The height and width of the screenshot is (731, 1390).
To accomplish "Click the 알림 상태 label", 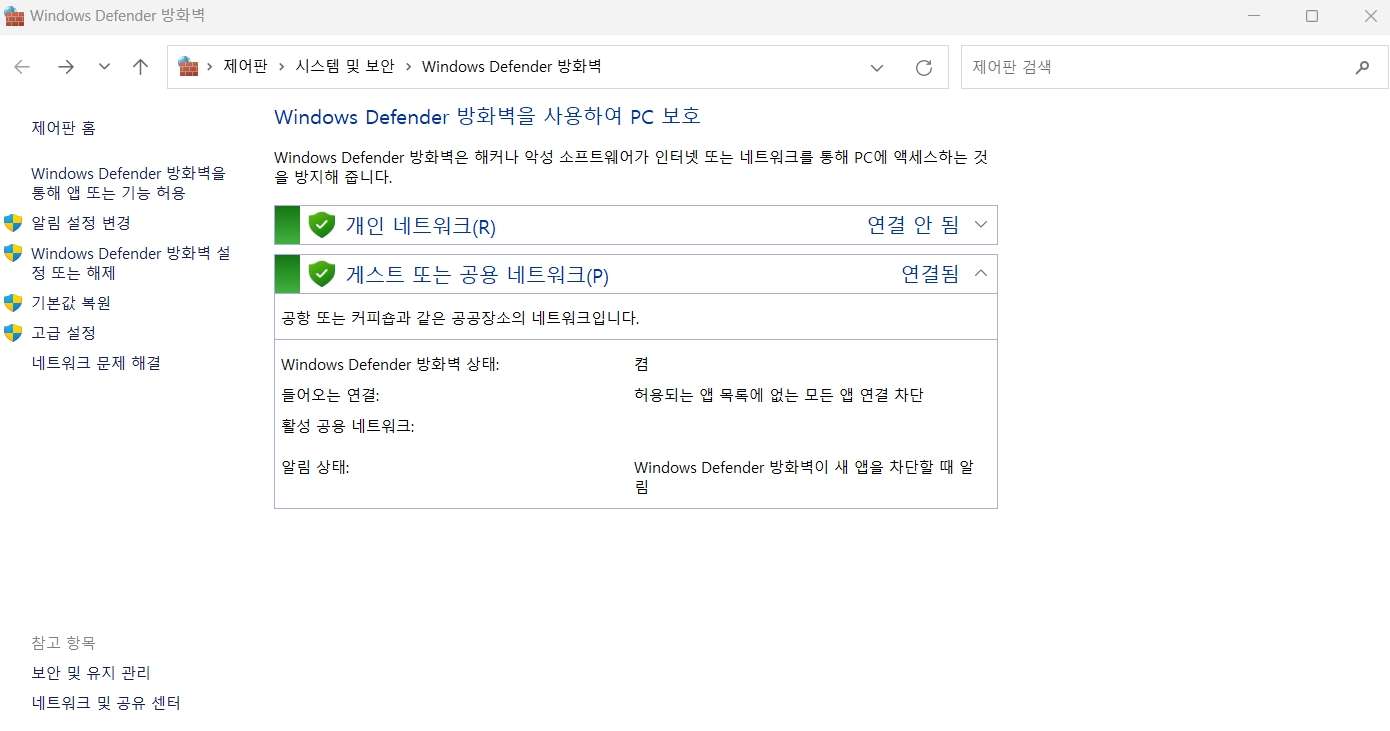I will [315, 467].
